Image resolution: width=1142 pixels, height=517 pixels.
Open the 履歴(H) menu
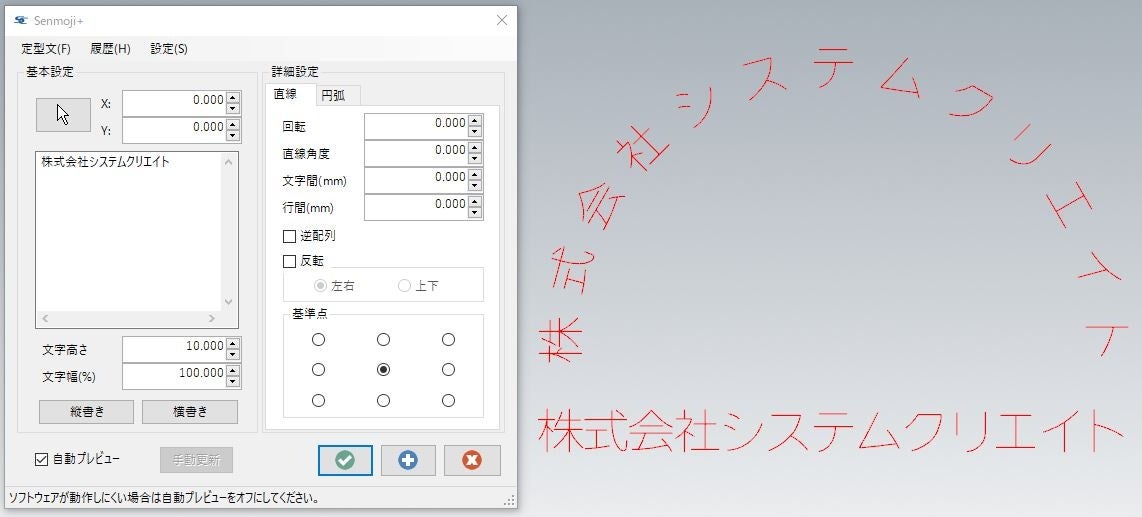pyautogui.click(x=111, y=50)
